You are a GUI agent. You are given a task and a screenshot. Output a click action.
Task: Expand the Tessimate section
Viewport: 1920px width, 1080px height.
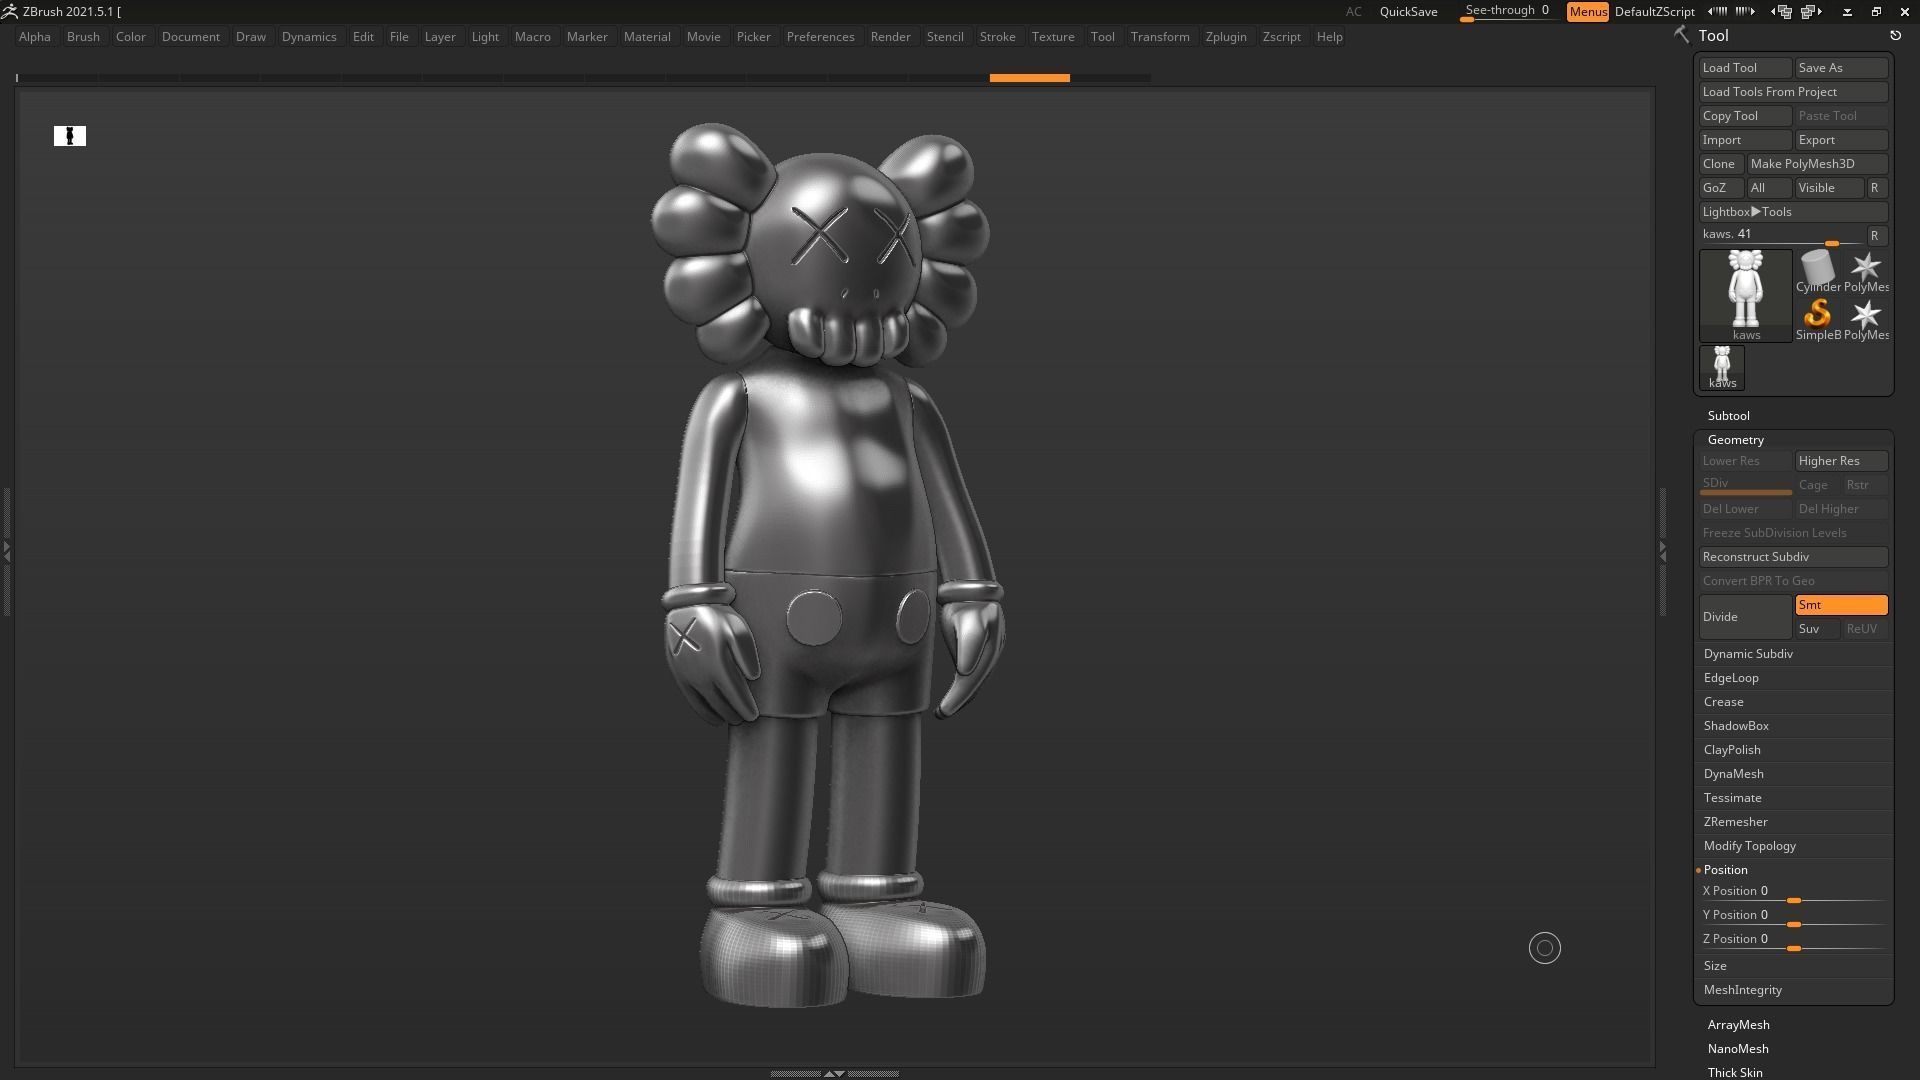coord(1732,798)
